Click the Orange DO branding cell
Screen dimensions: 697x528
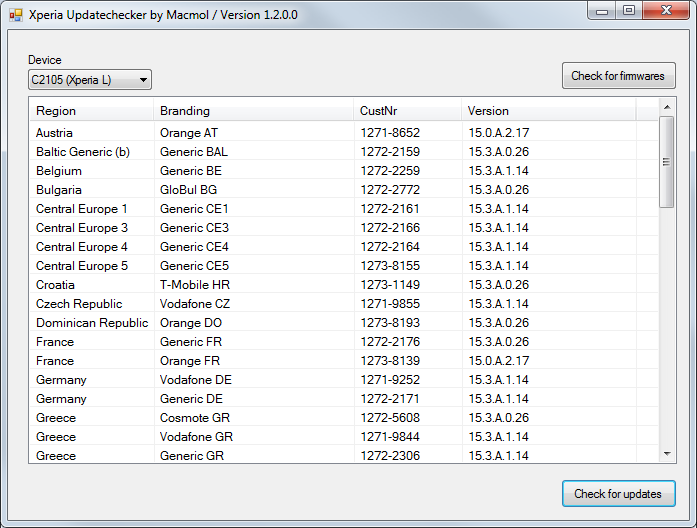click(191, 323)
